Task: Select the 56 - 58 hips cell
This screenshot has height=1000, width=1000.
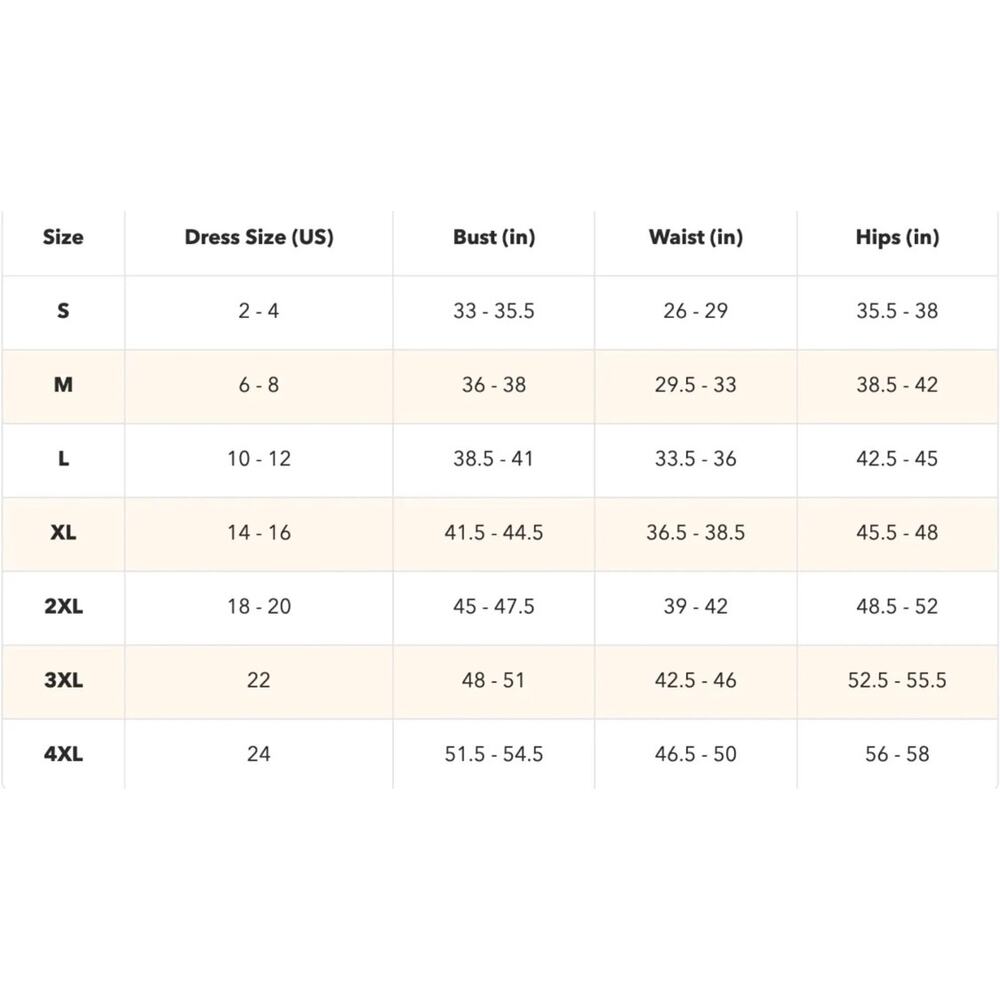Action: (897, 754)
